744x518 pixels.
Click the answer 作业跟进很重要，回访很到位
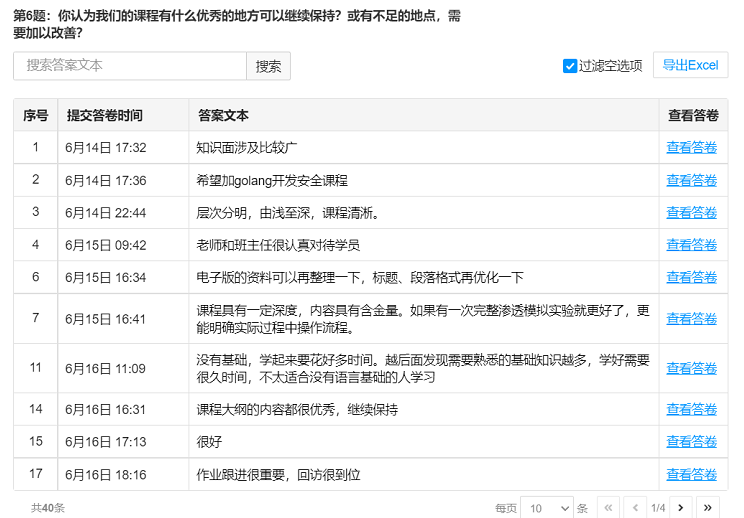tap(278, 474)
